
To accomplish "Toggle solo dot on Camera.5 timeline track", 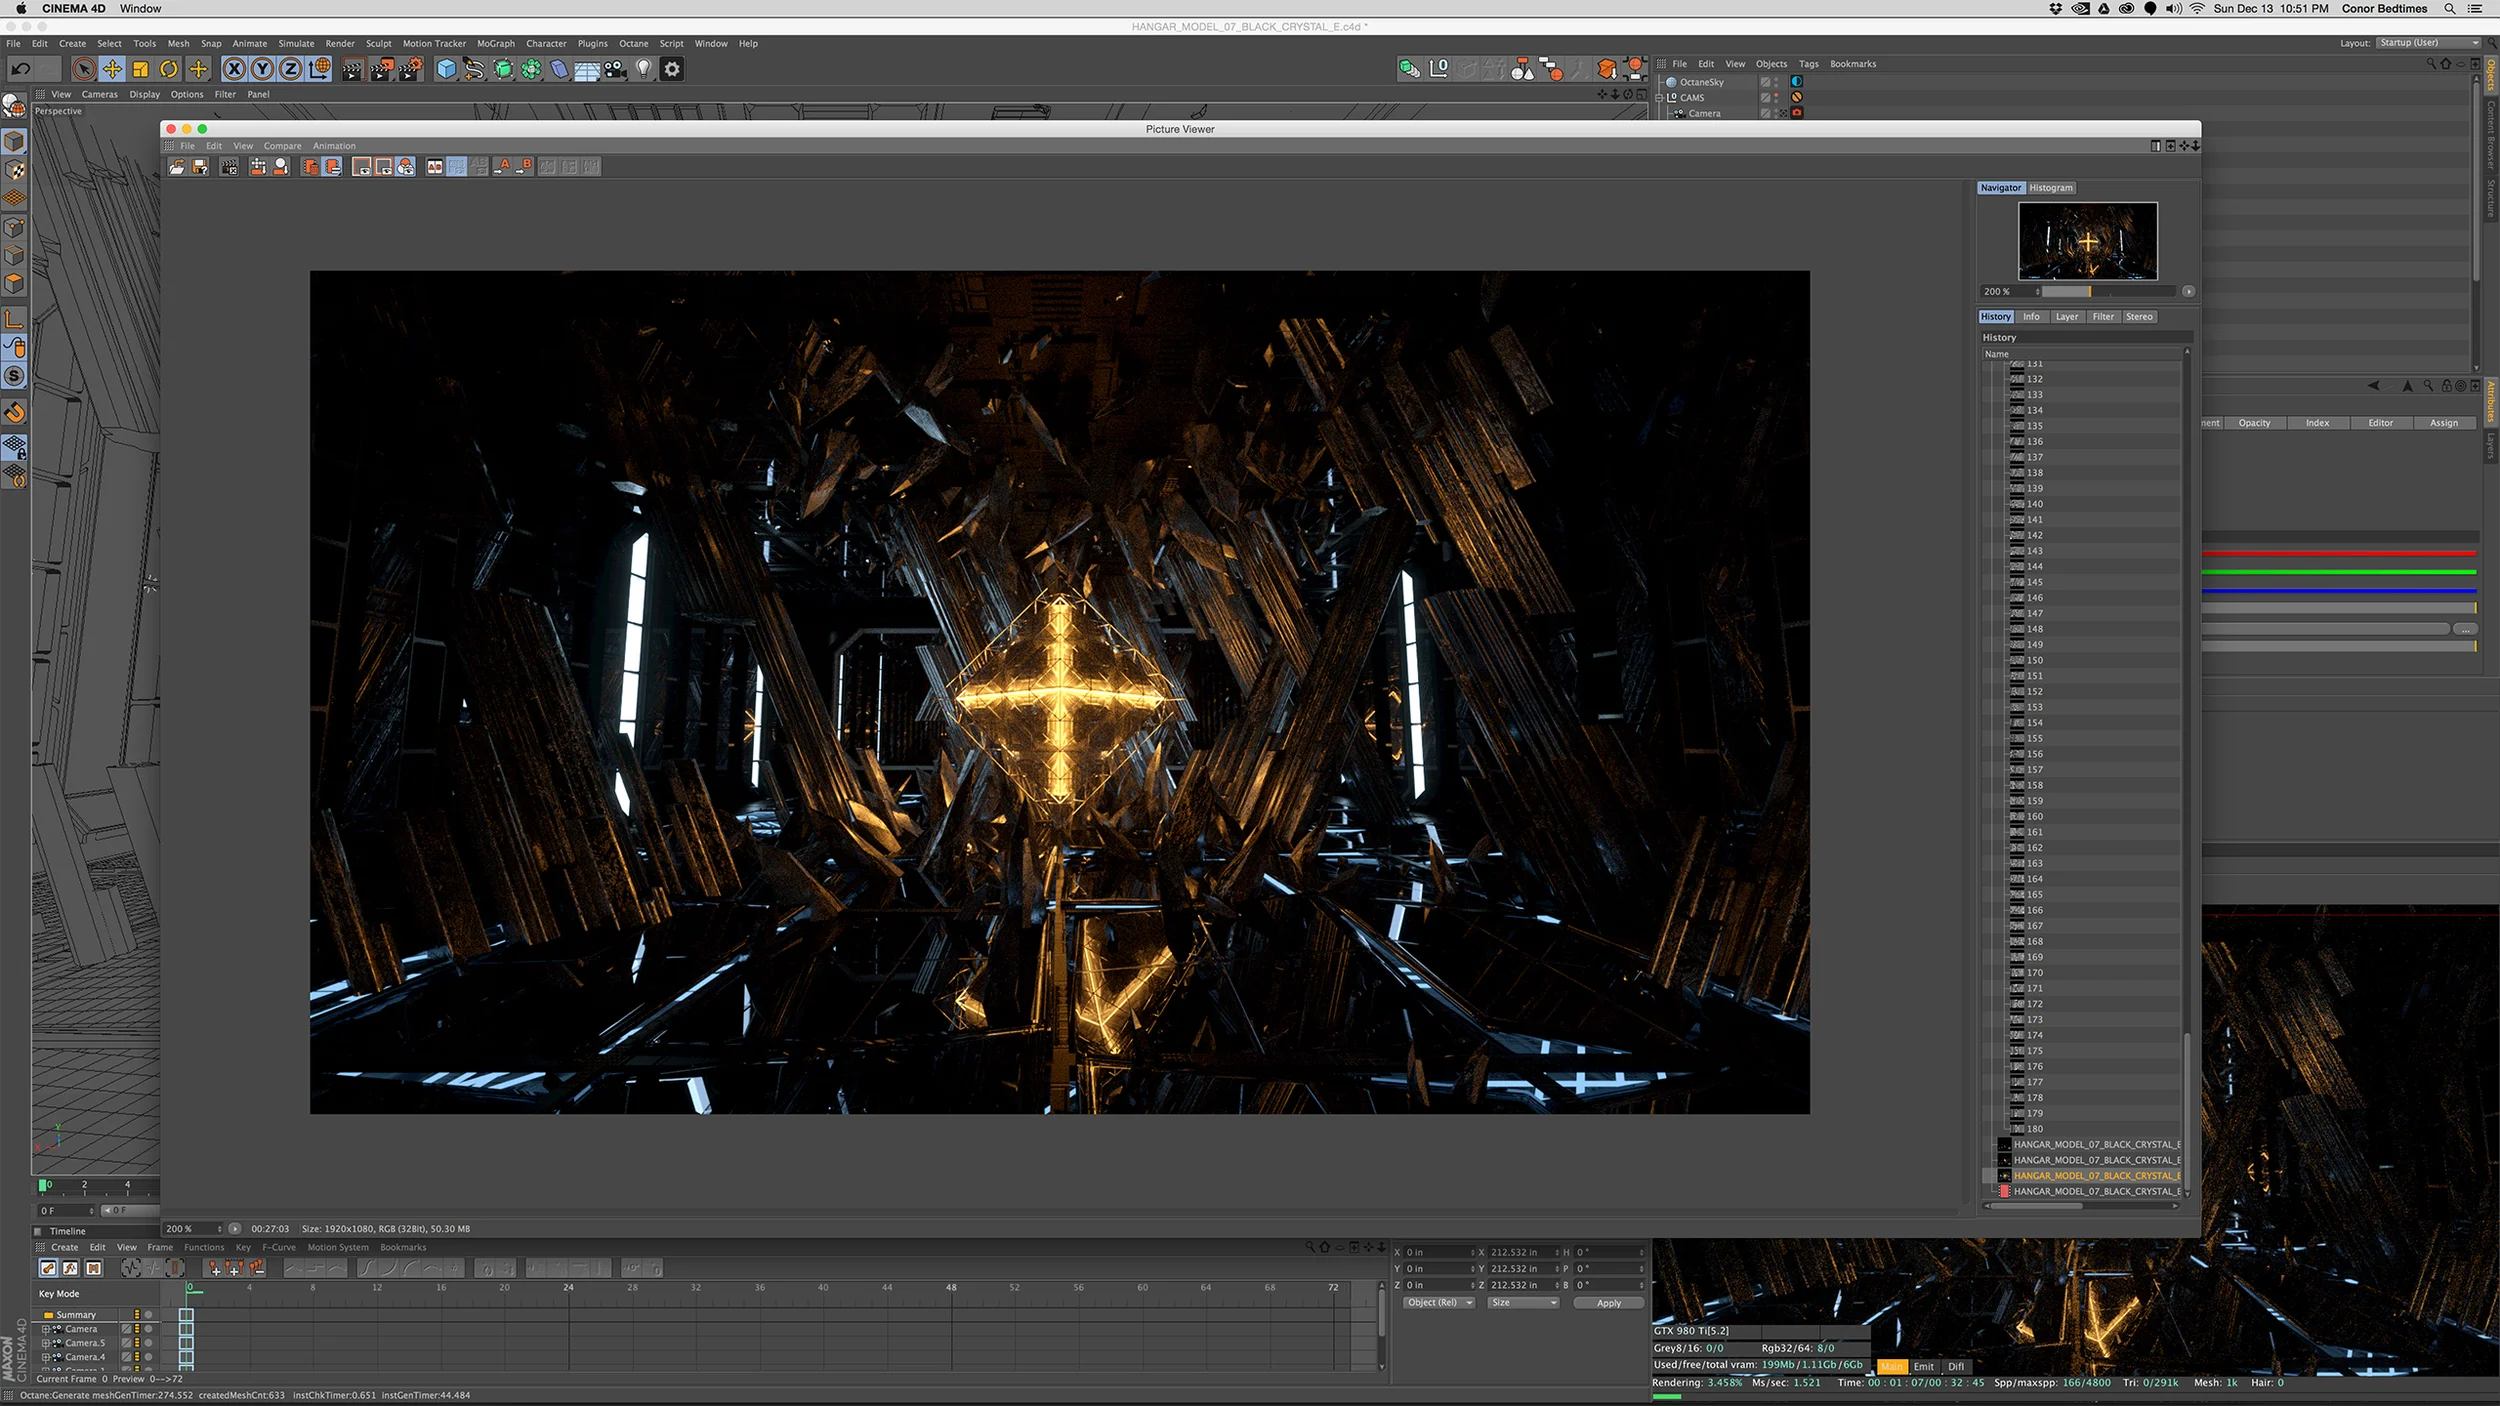I will tap(148, 1343).
